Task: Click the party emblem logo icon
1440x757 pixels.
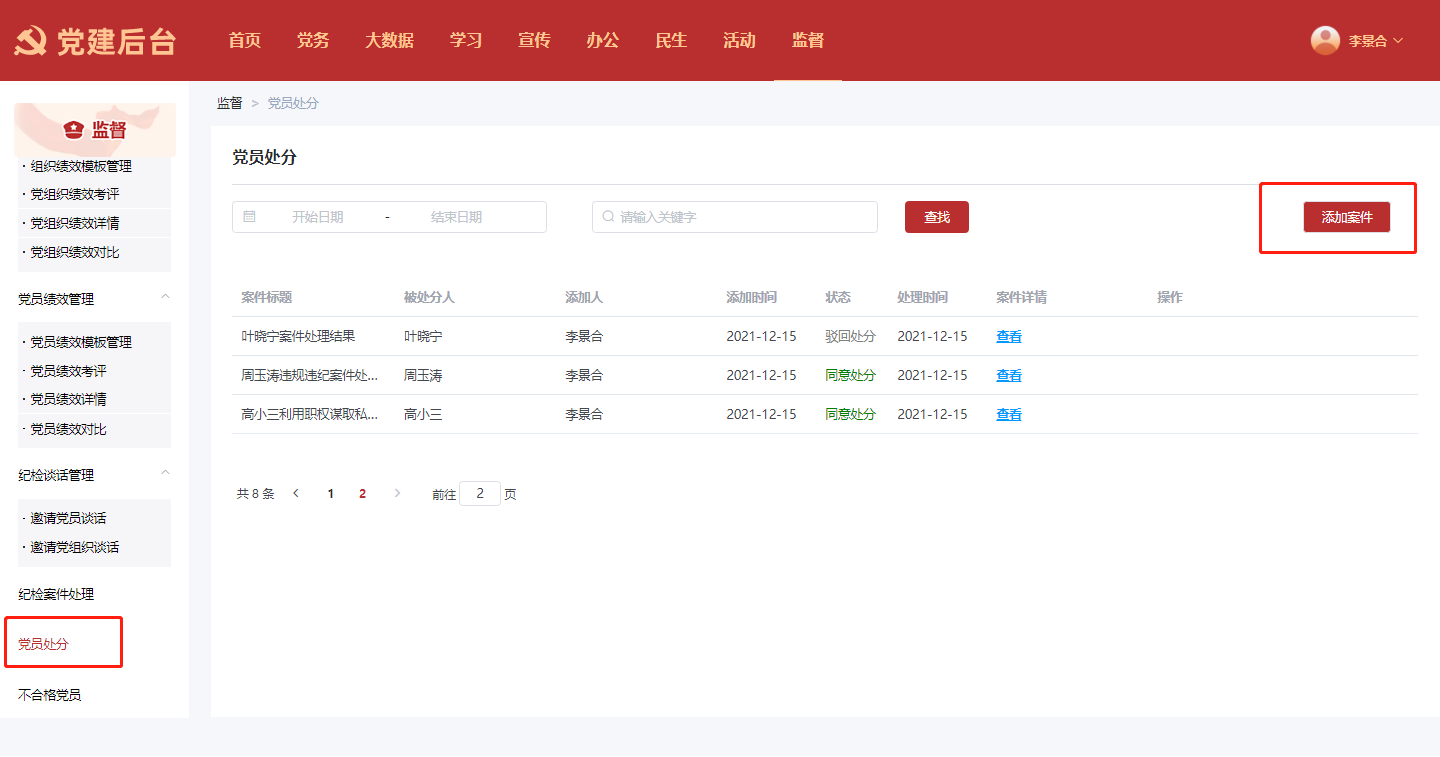Action: click(x=30, y=41)
